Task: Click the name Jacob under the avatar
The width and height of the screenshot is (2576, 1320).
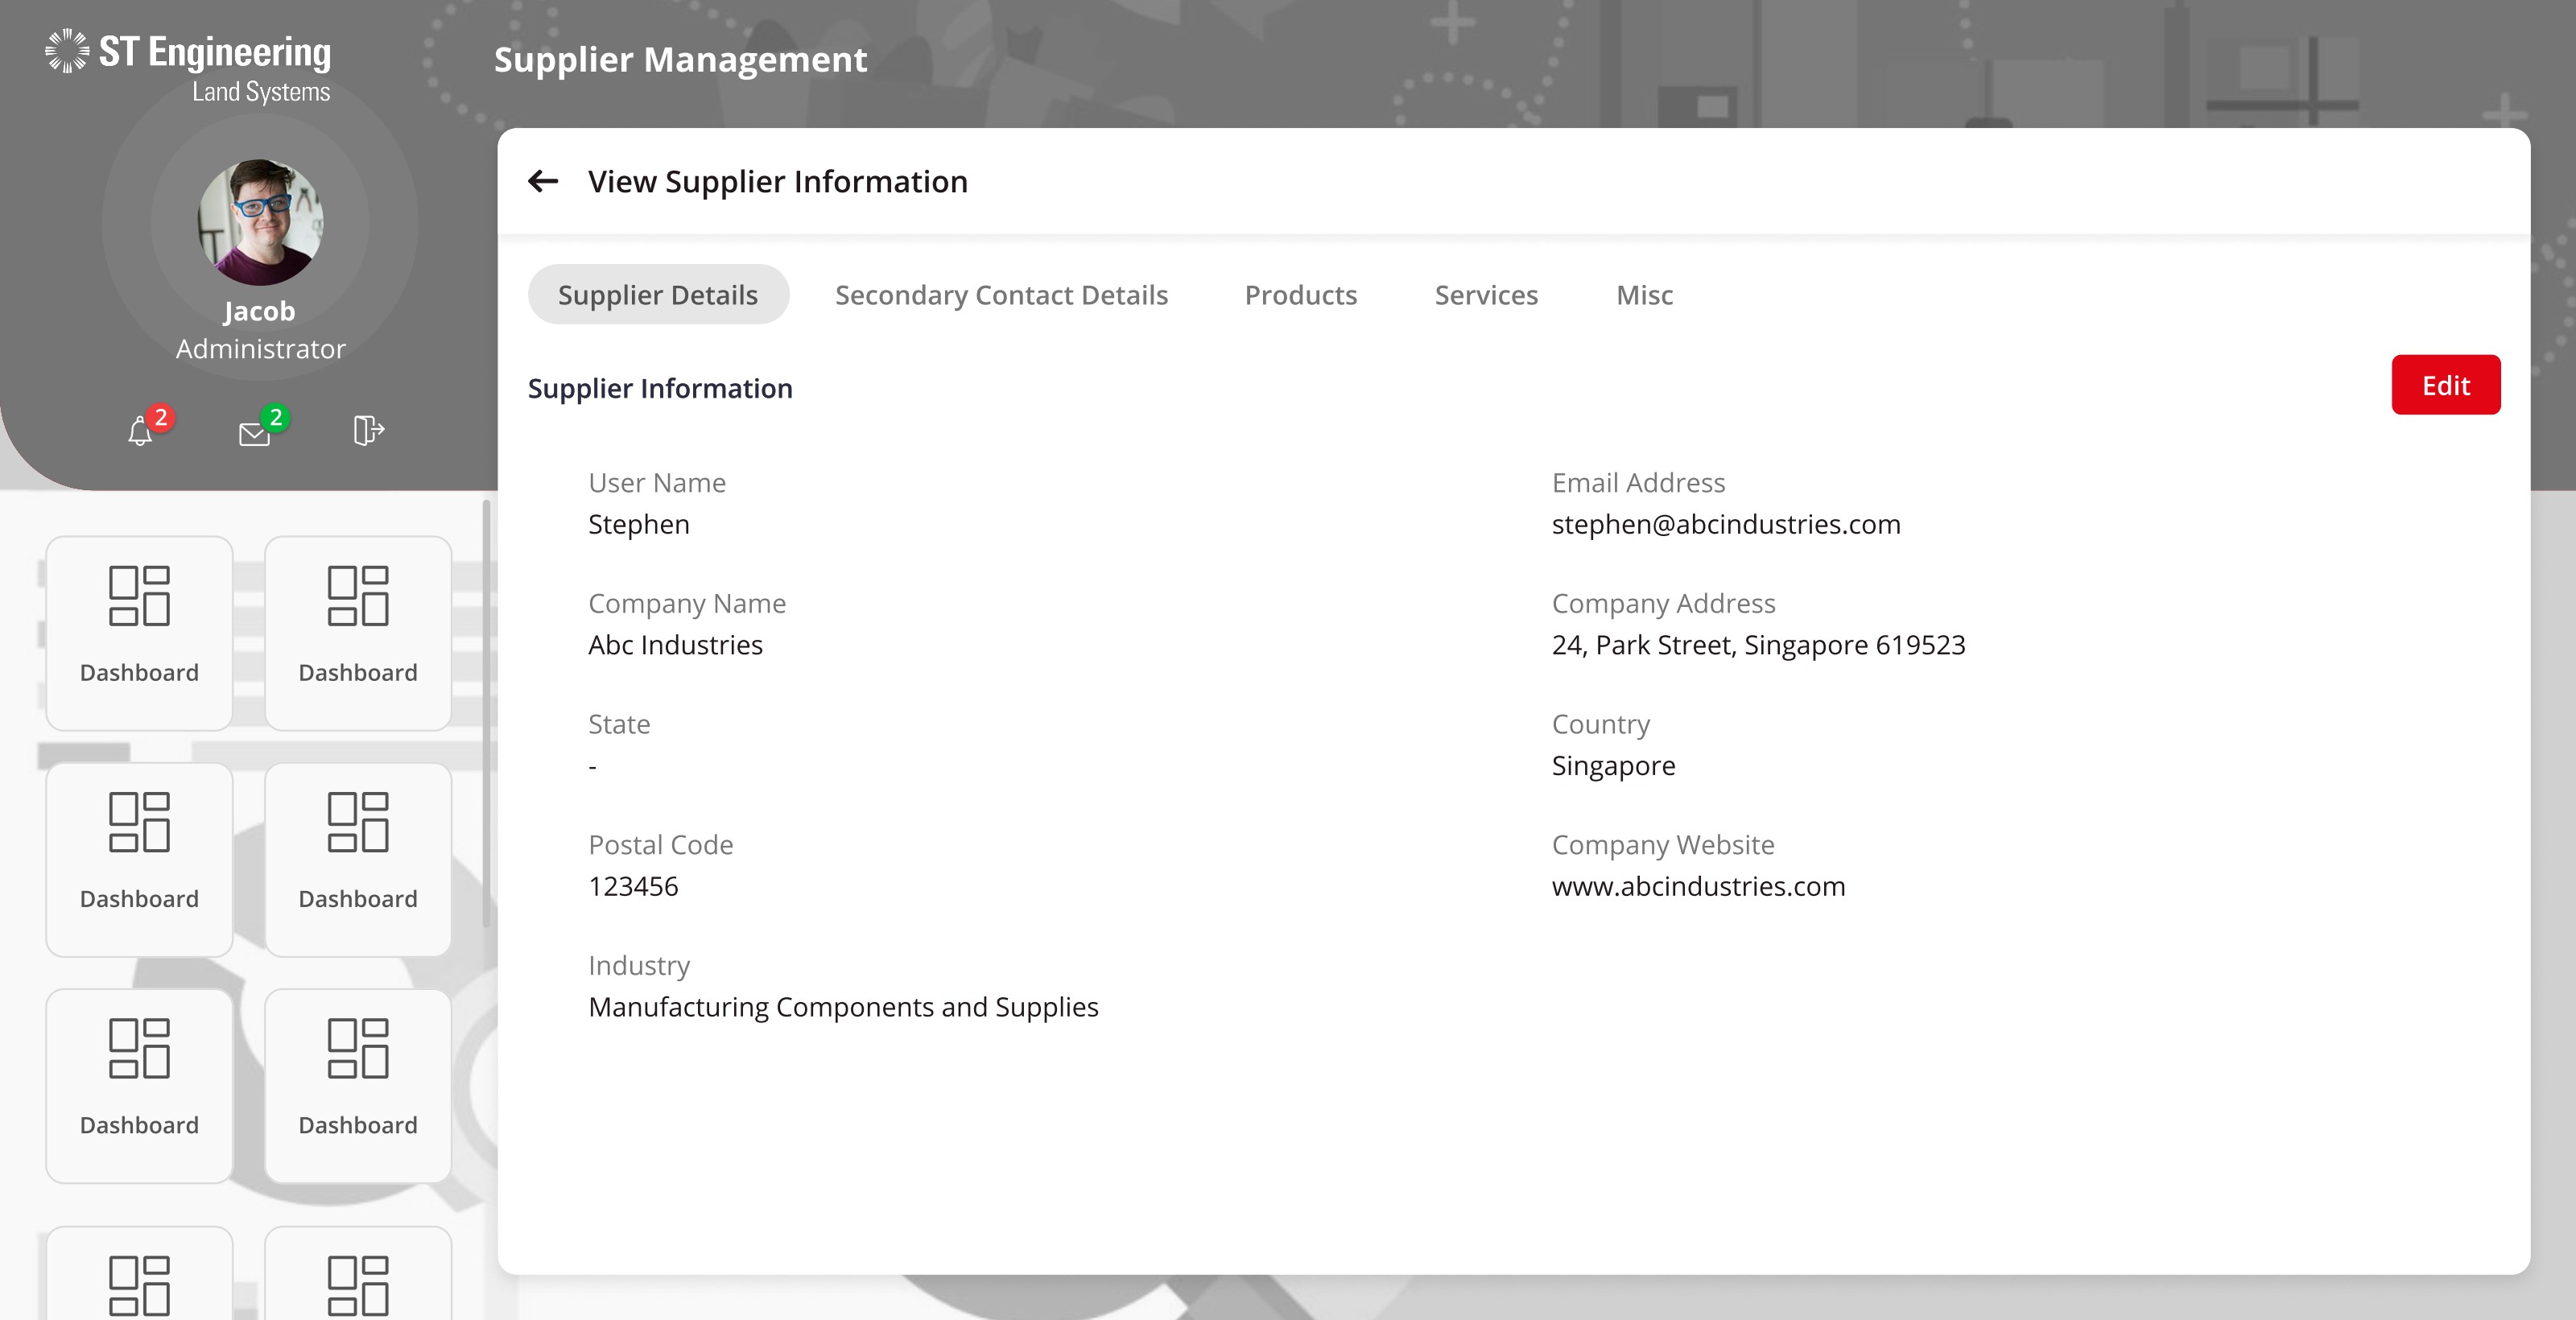Action: (x=259, y=311)
